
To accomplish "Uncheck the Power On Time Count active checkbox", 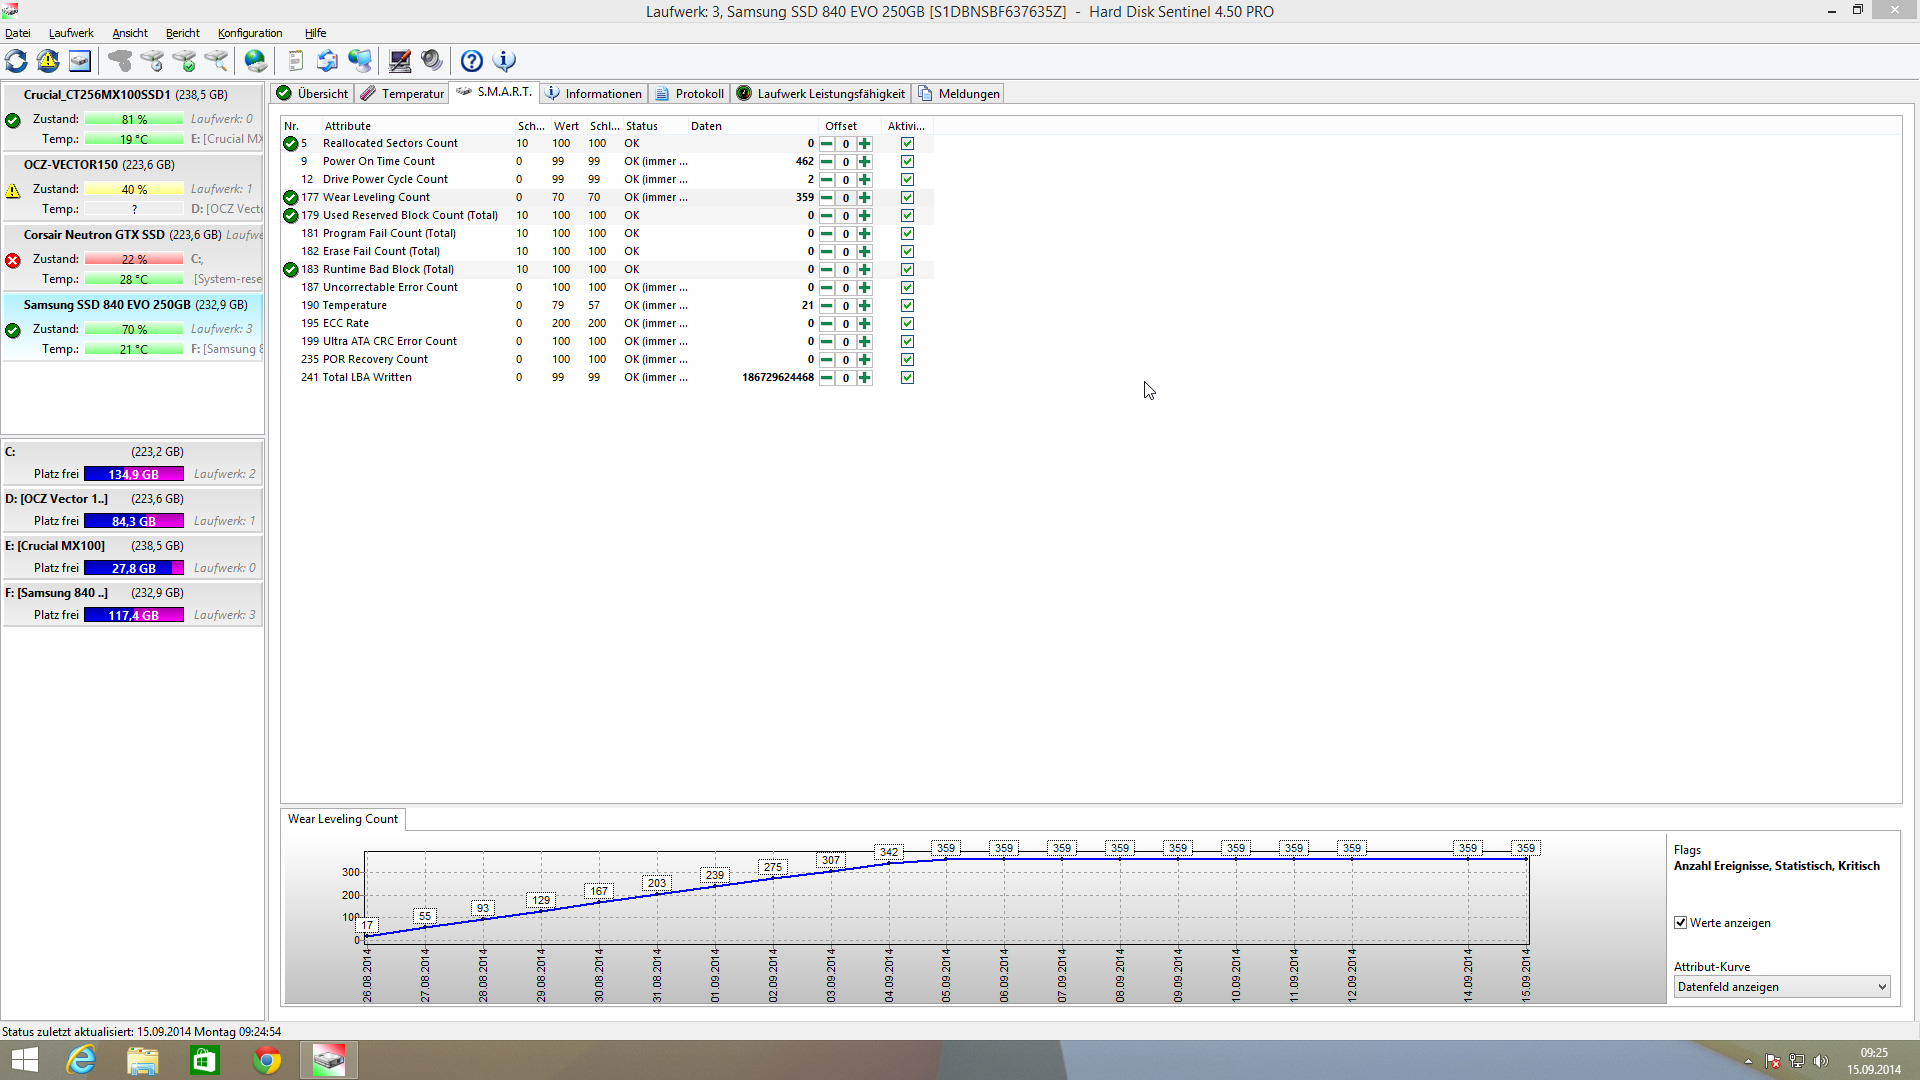I will 907,162.
